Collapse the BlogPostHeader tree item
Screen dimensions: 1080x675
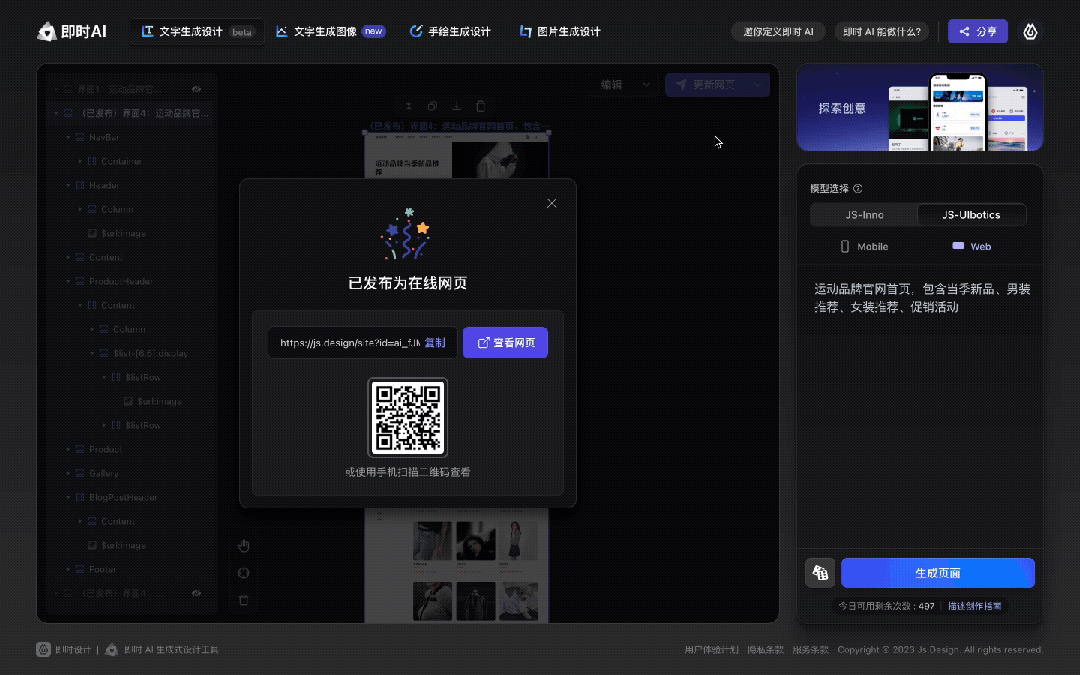(x=68, y=497)
